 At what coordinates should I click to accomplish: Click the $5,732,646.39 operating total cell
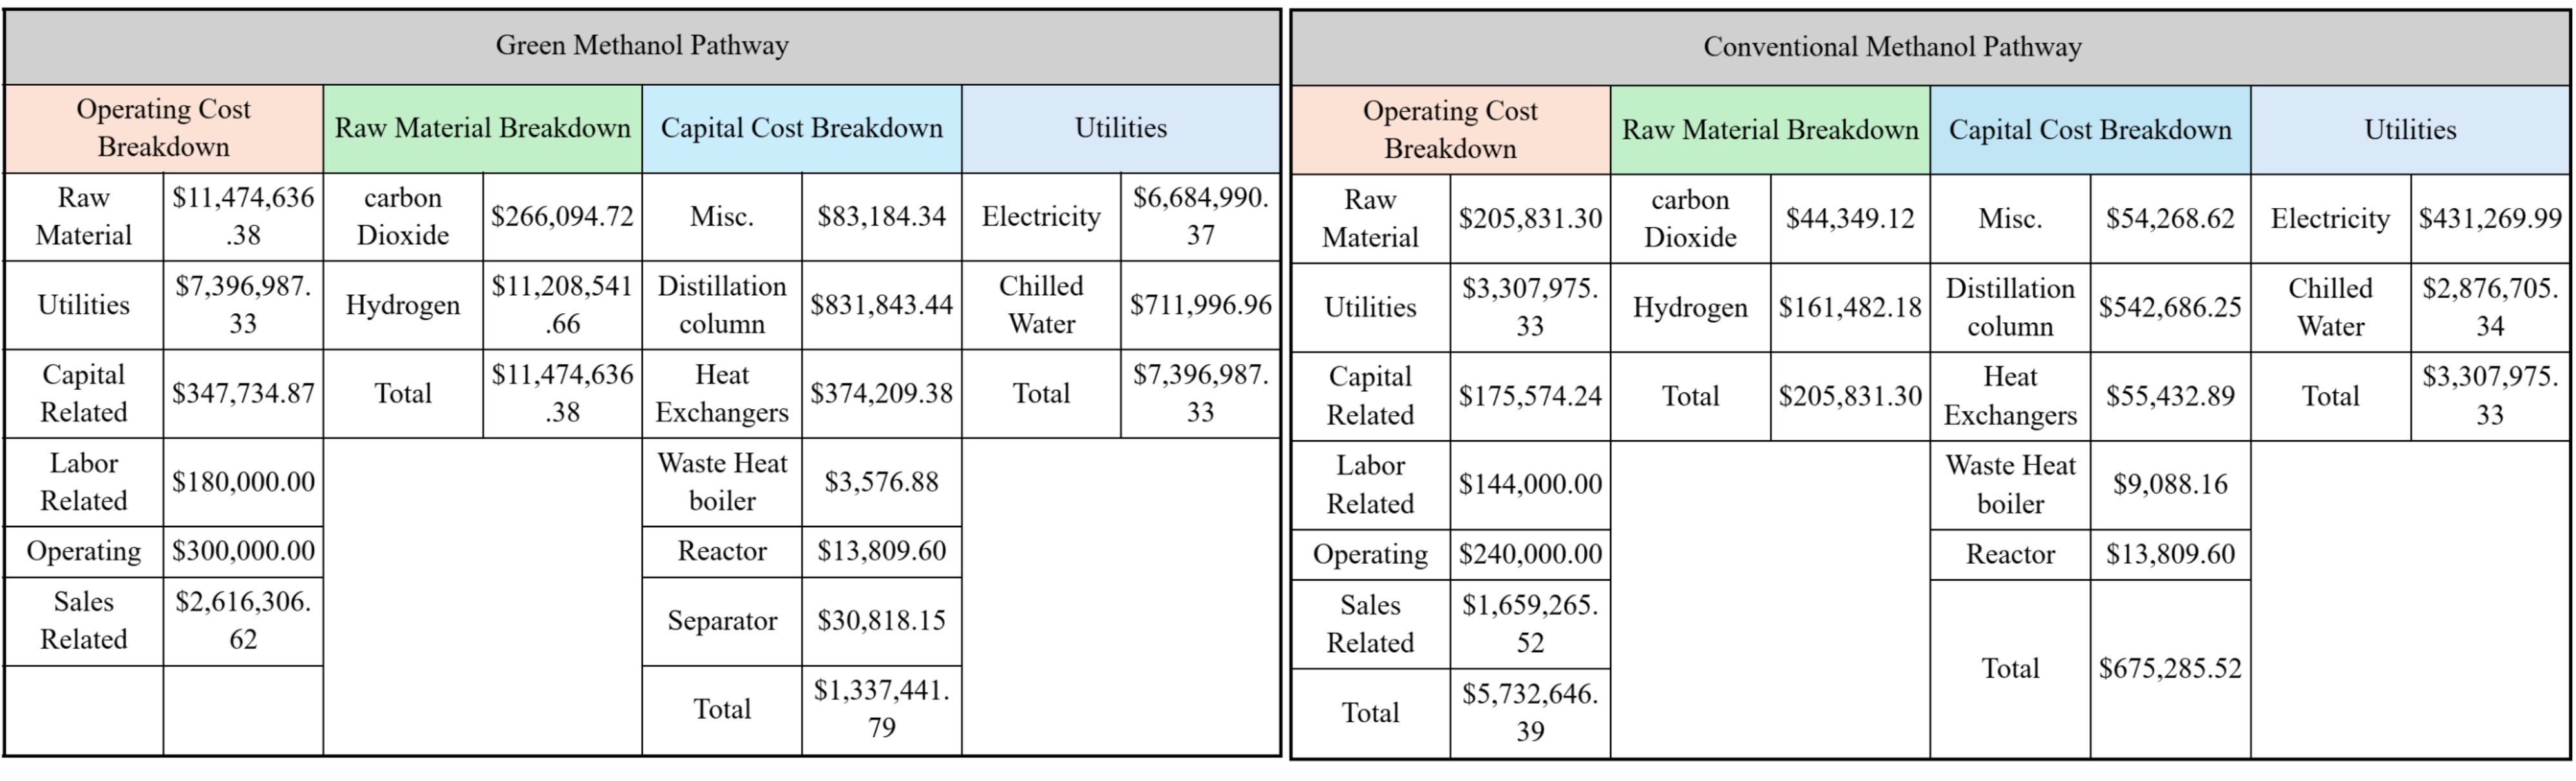(x=1530, y=713)
